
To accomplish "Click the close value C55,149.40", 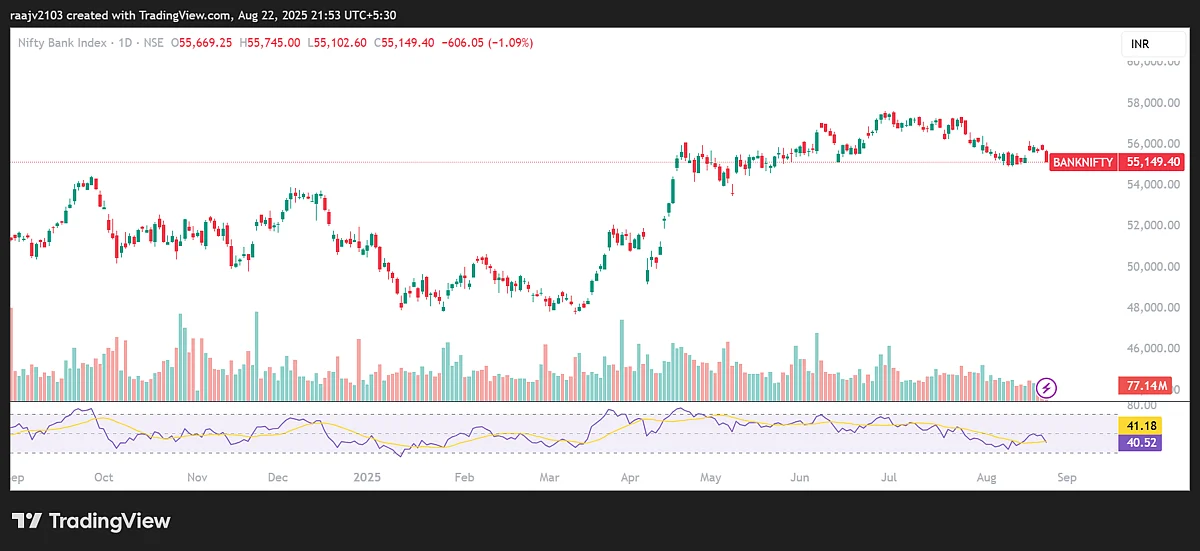I will click(405, 43).
